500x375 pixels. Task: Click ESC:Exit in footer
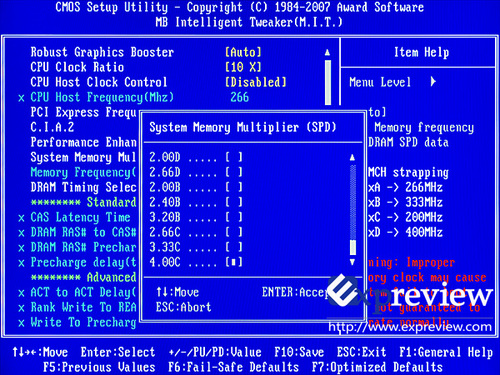(x=361, y=352)
